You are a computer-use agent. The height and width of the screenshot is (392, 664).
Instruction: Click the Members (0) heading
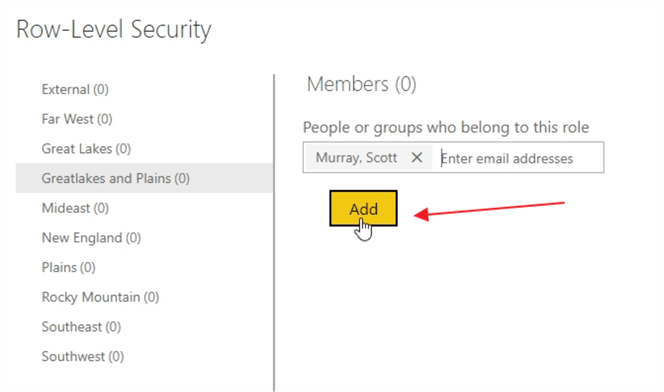[x=361, y=84]
